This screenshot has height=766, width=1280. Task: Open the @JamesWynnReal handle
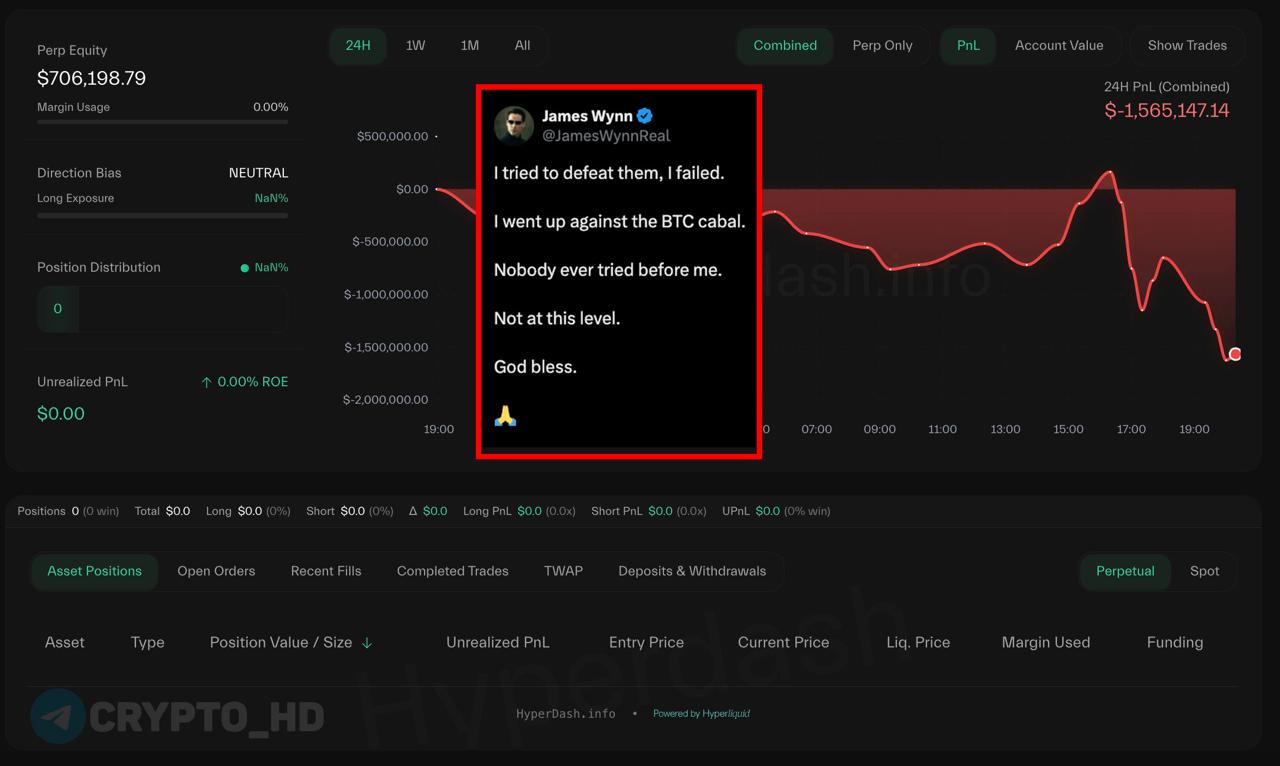pos(606,136)
